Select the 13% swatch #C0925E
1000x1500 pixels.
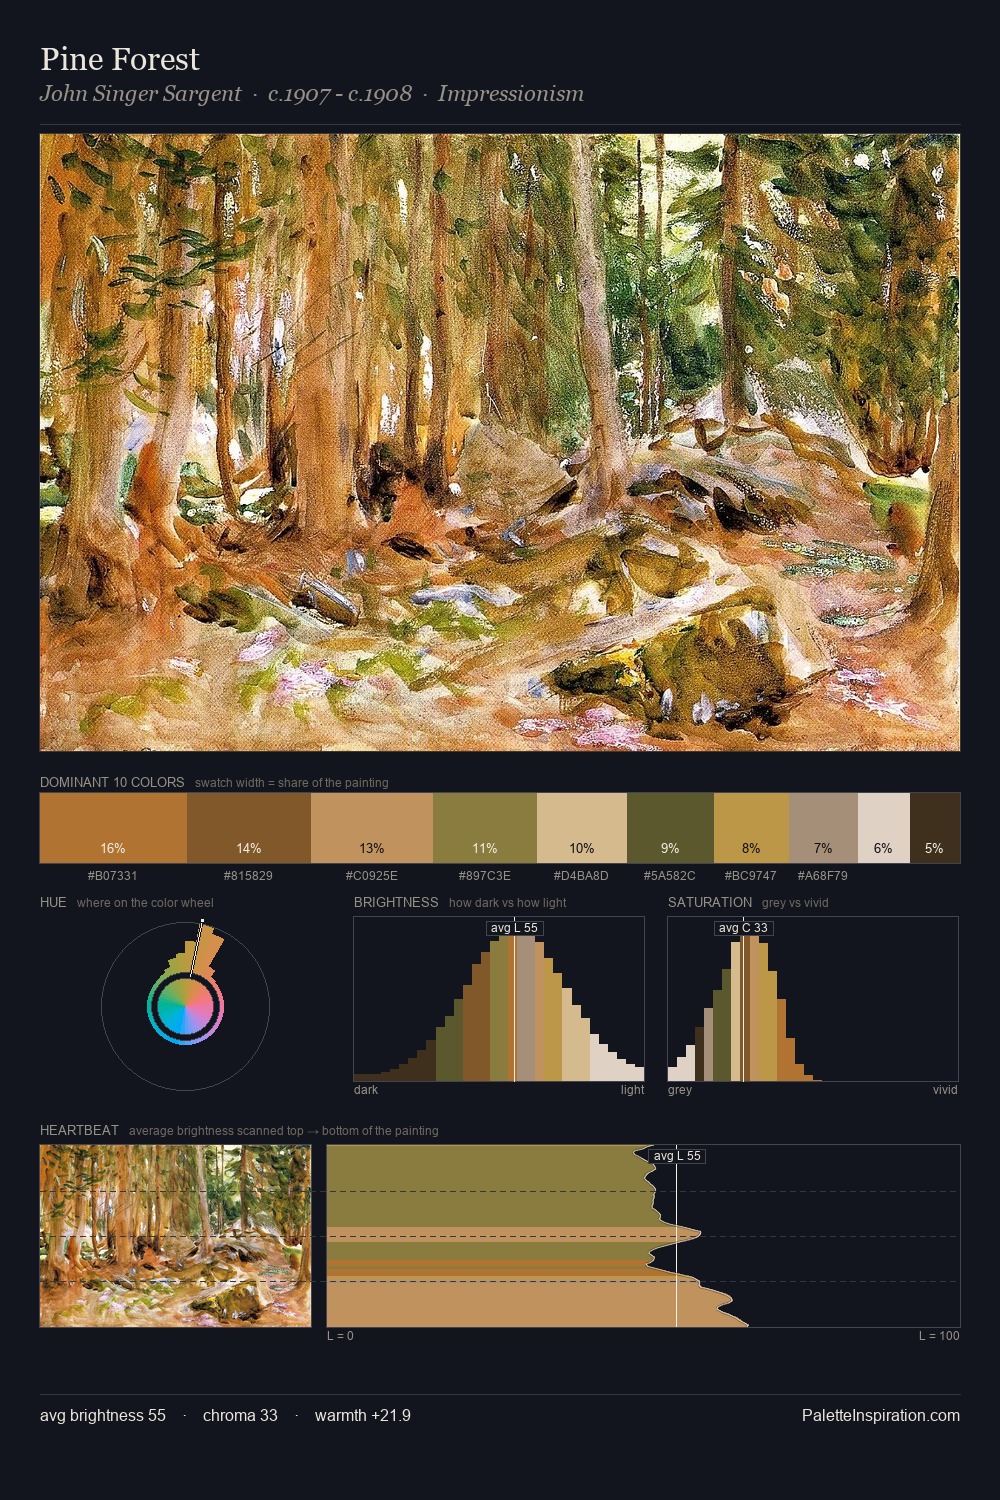(372, 828)
